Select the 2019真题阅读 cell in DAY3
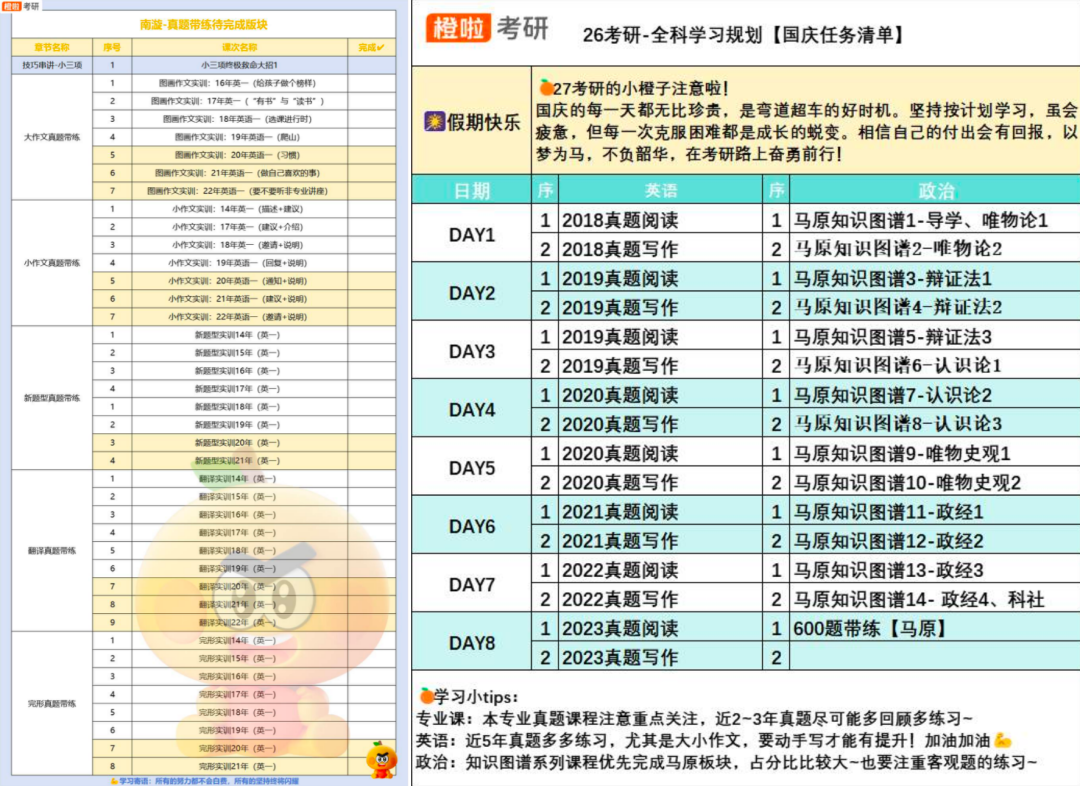 (x=661, y=336)
